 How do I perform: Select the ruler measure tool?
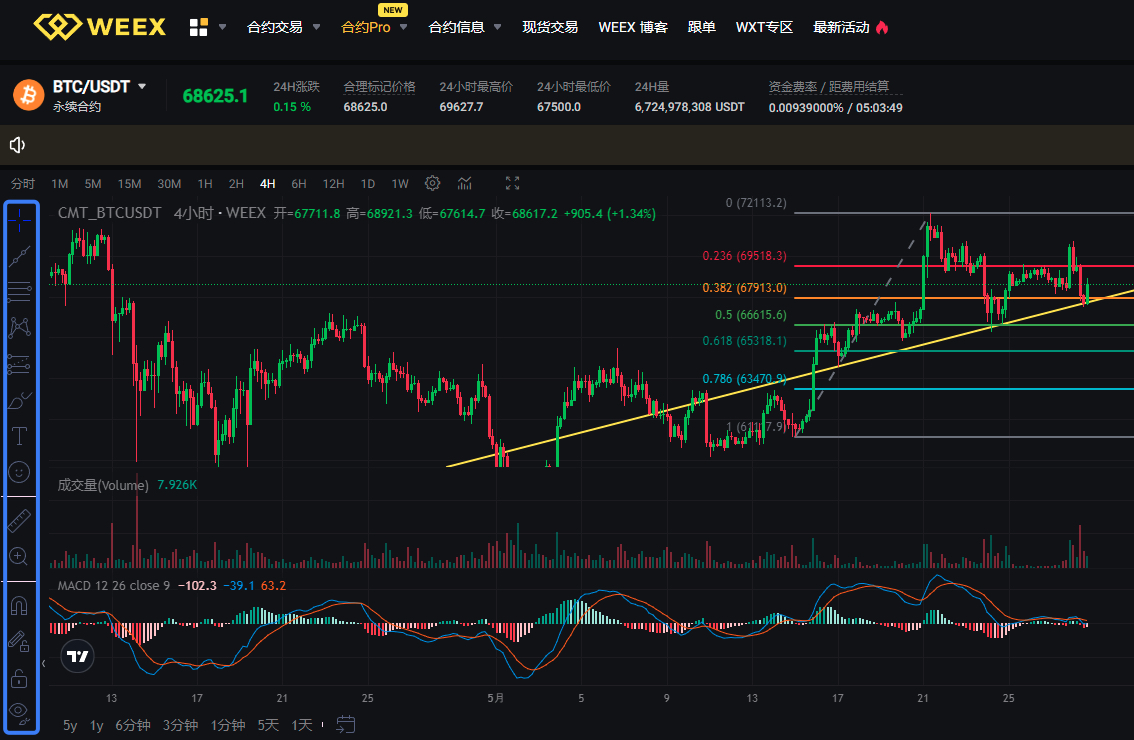pyautogui.click(x=20, y=520)
